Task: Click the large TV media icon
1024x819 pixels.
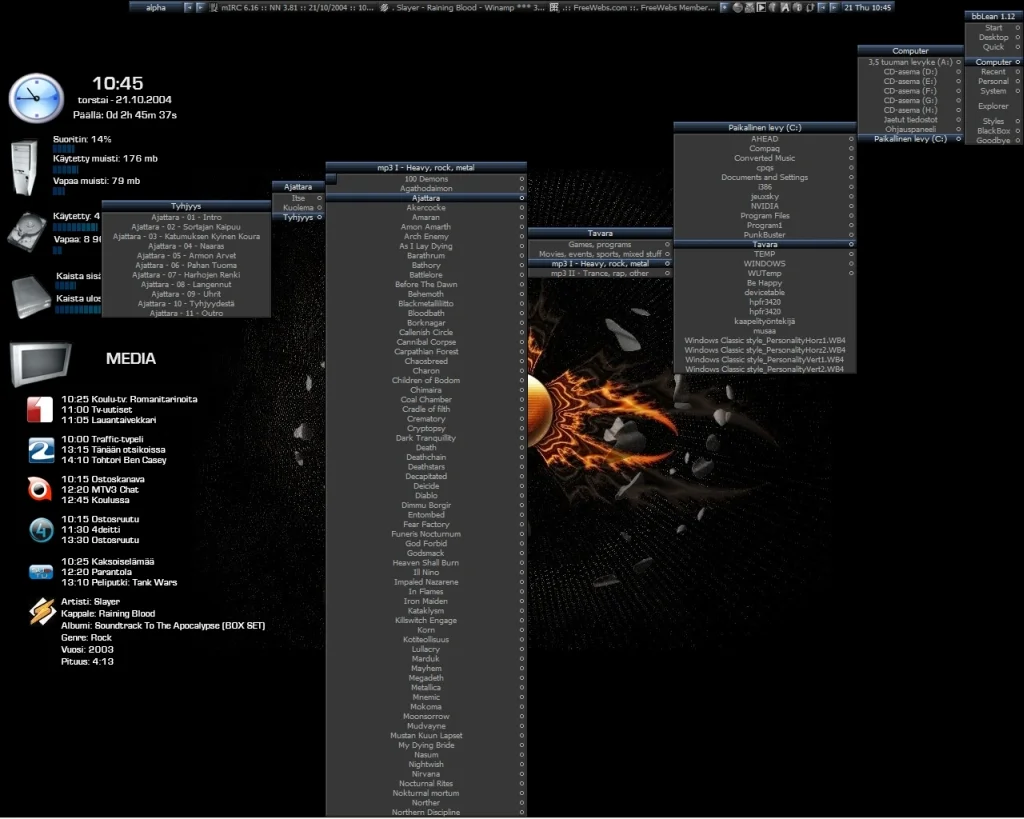Action: pos(40,363)
